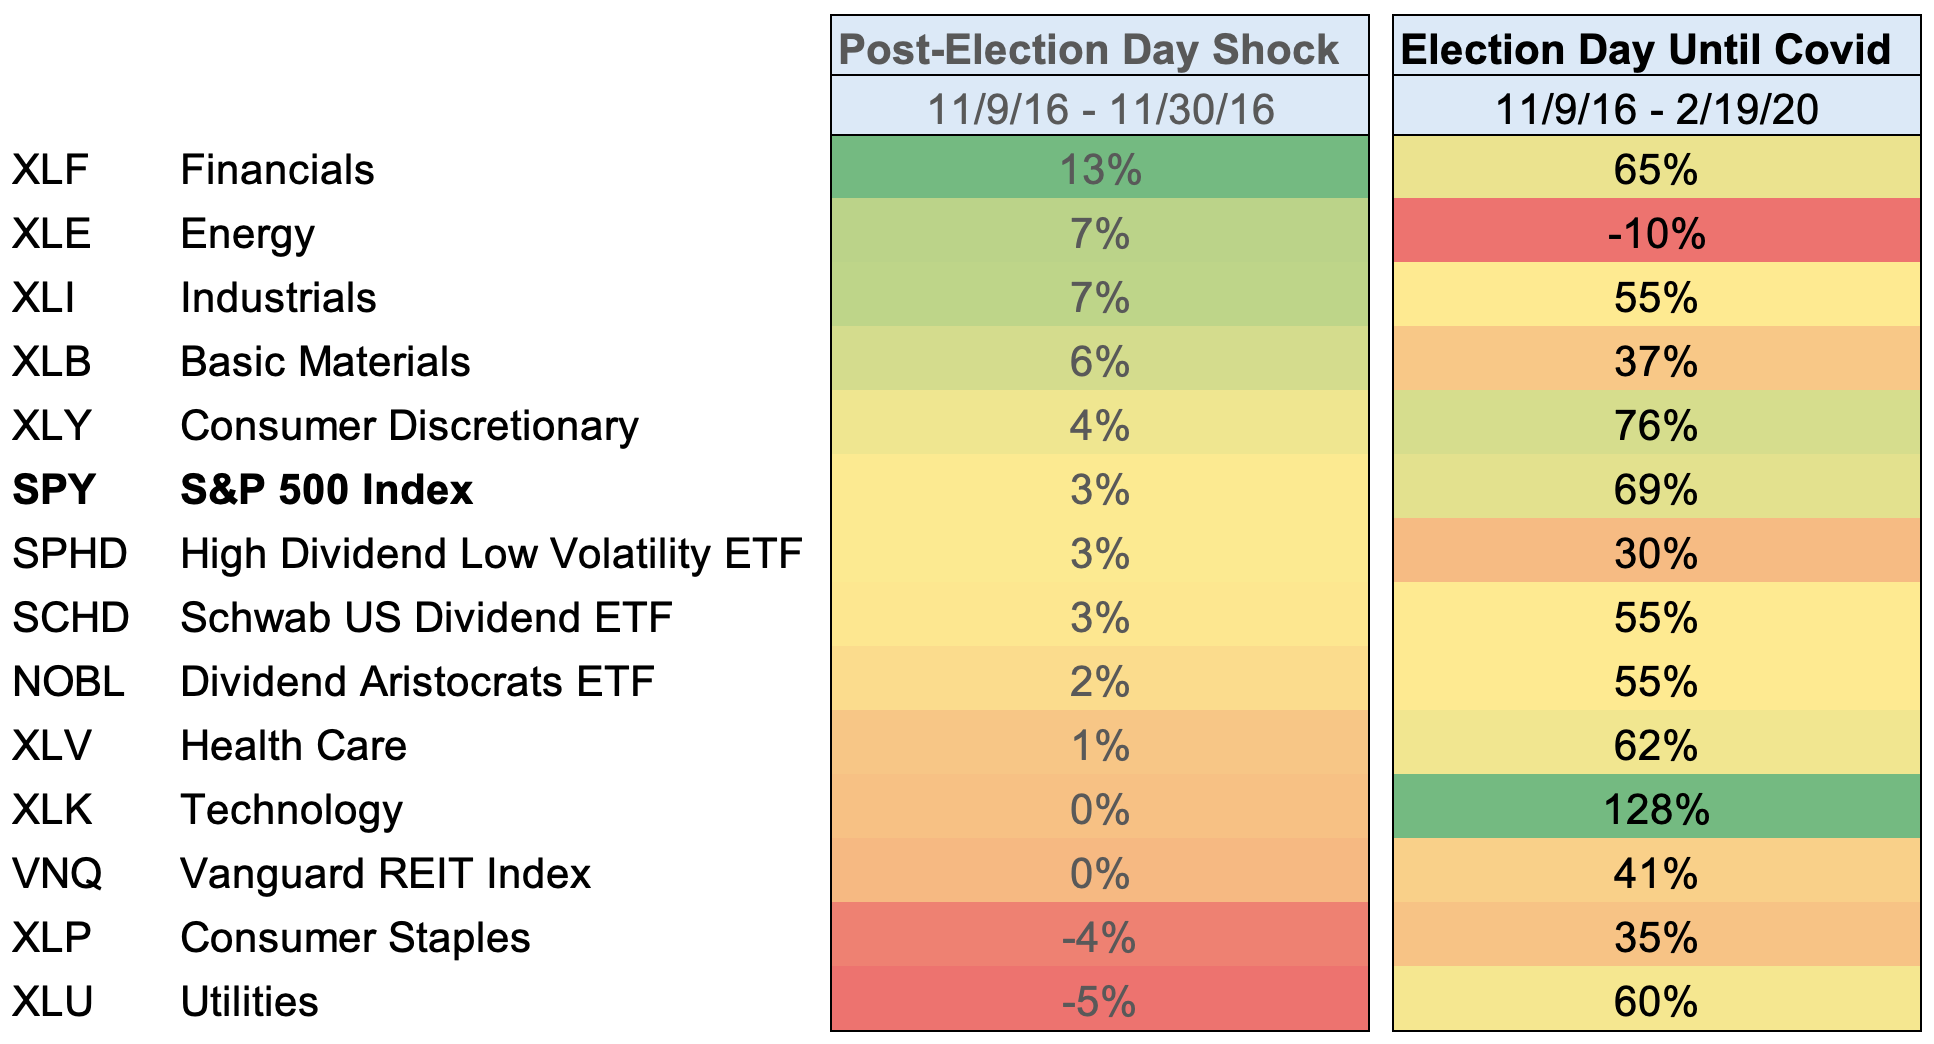Select the 76% Consumer Discretionary cell
1934x1044 pixels.
pyautogui.click(x=1656, y=425)
